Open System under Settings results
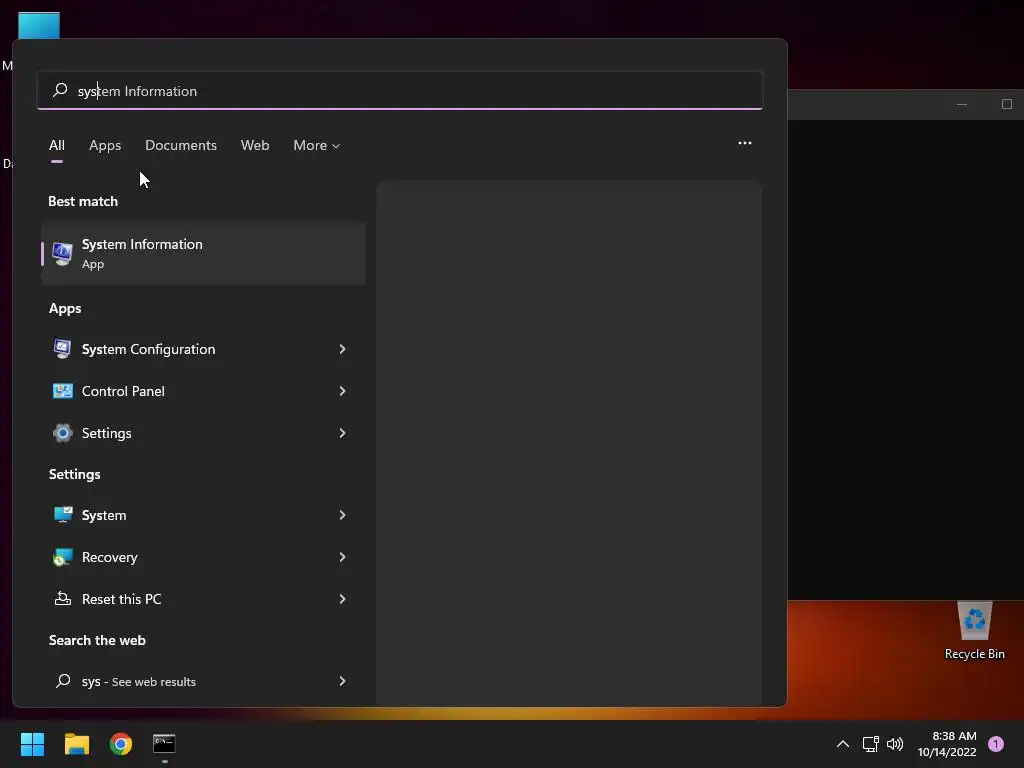The width and height of the screenshot is (1024, 768). (203, 515)
